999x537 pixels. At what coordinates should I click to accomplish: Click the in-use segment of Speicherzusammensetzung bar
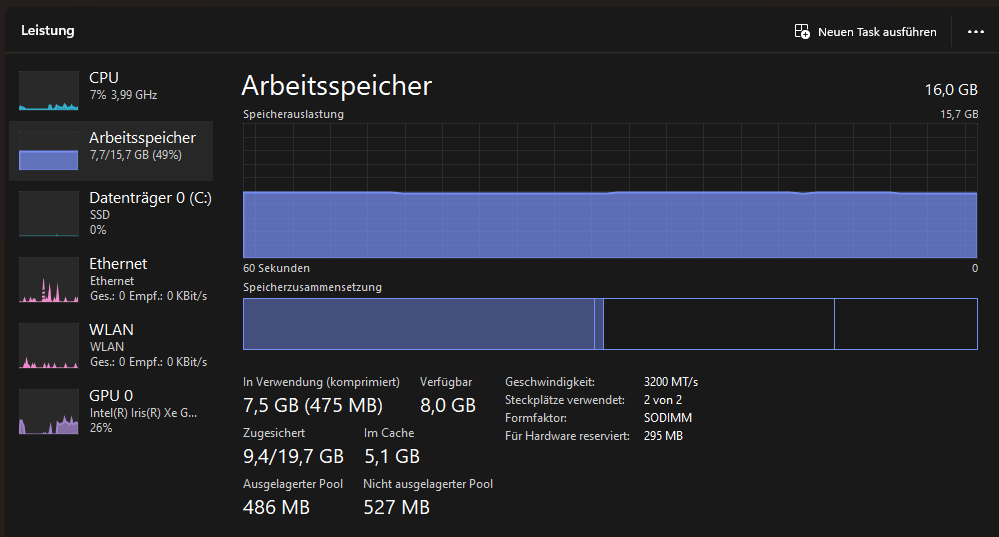(418, 324)
